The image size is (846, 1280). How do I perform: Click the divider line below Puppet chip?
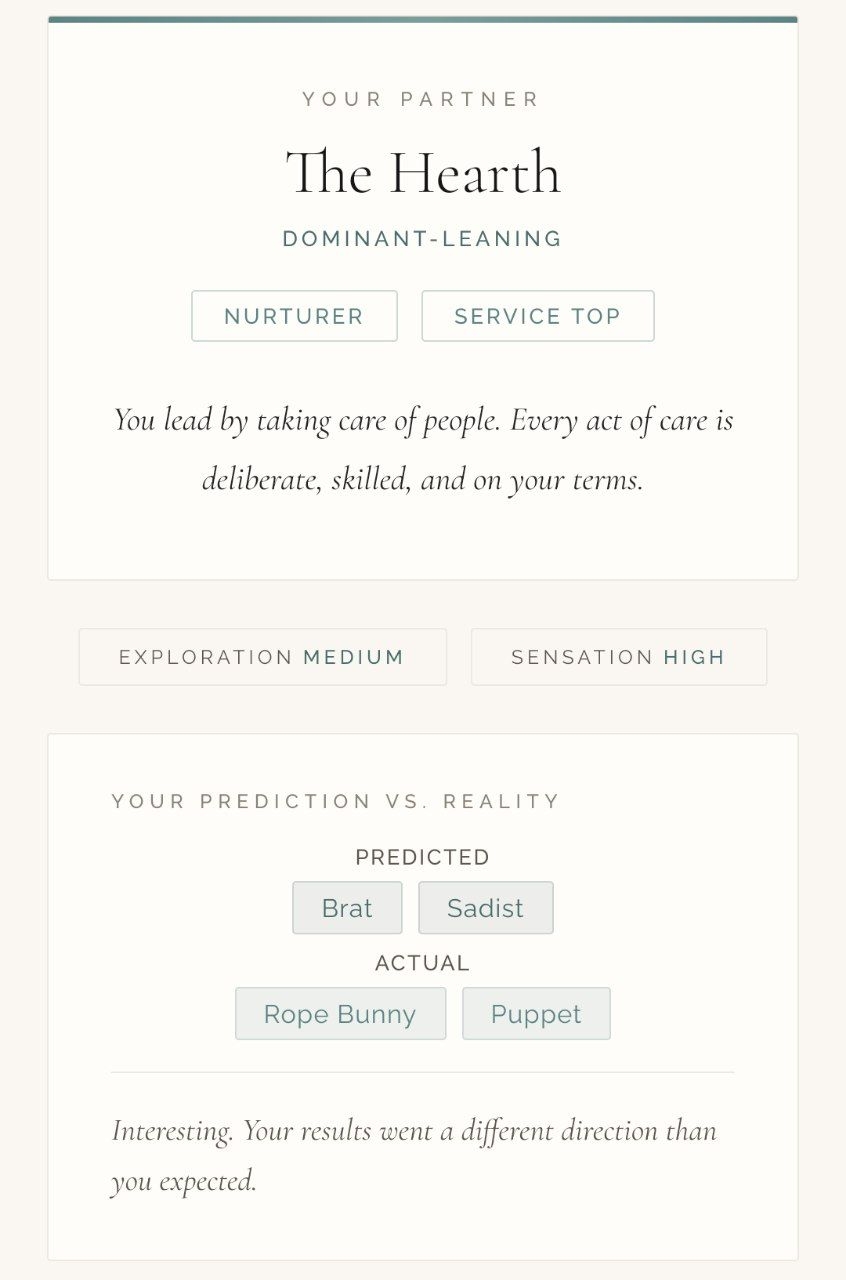[x=422, y=1072]
